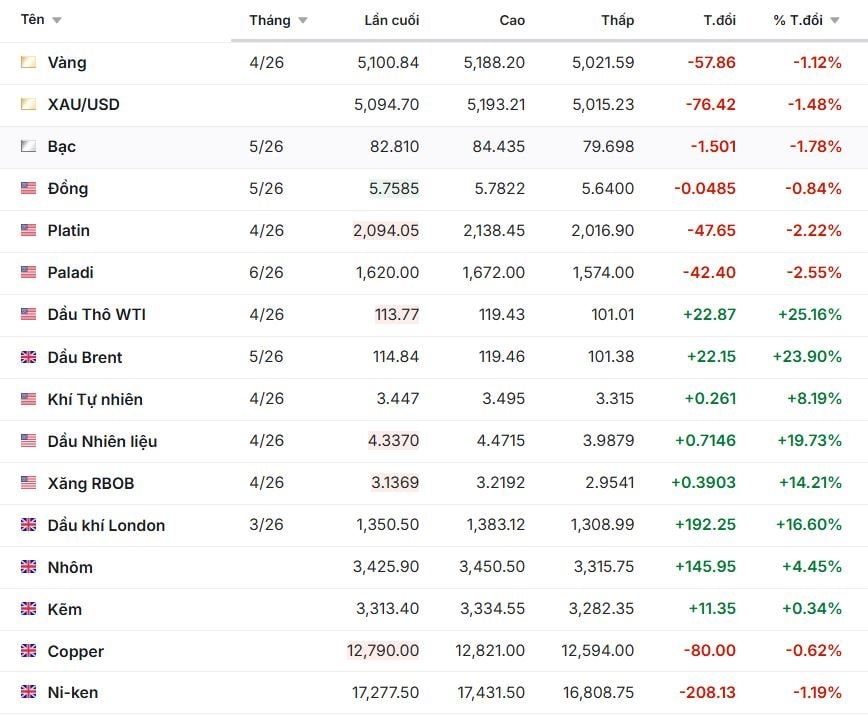Click the Thấp column header
The width and height of the screenshot is (868, 715).
pyautogui.click(x=618, y=21)
